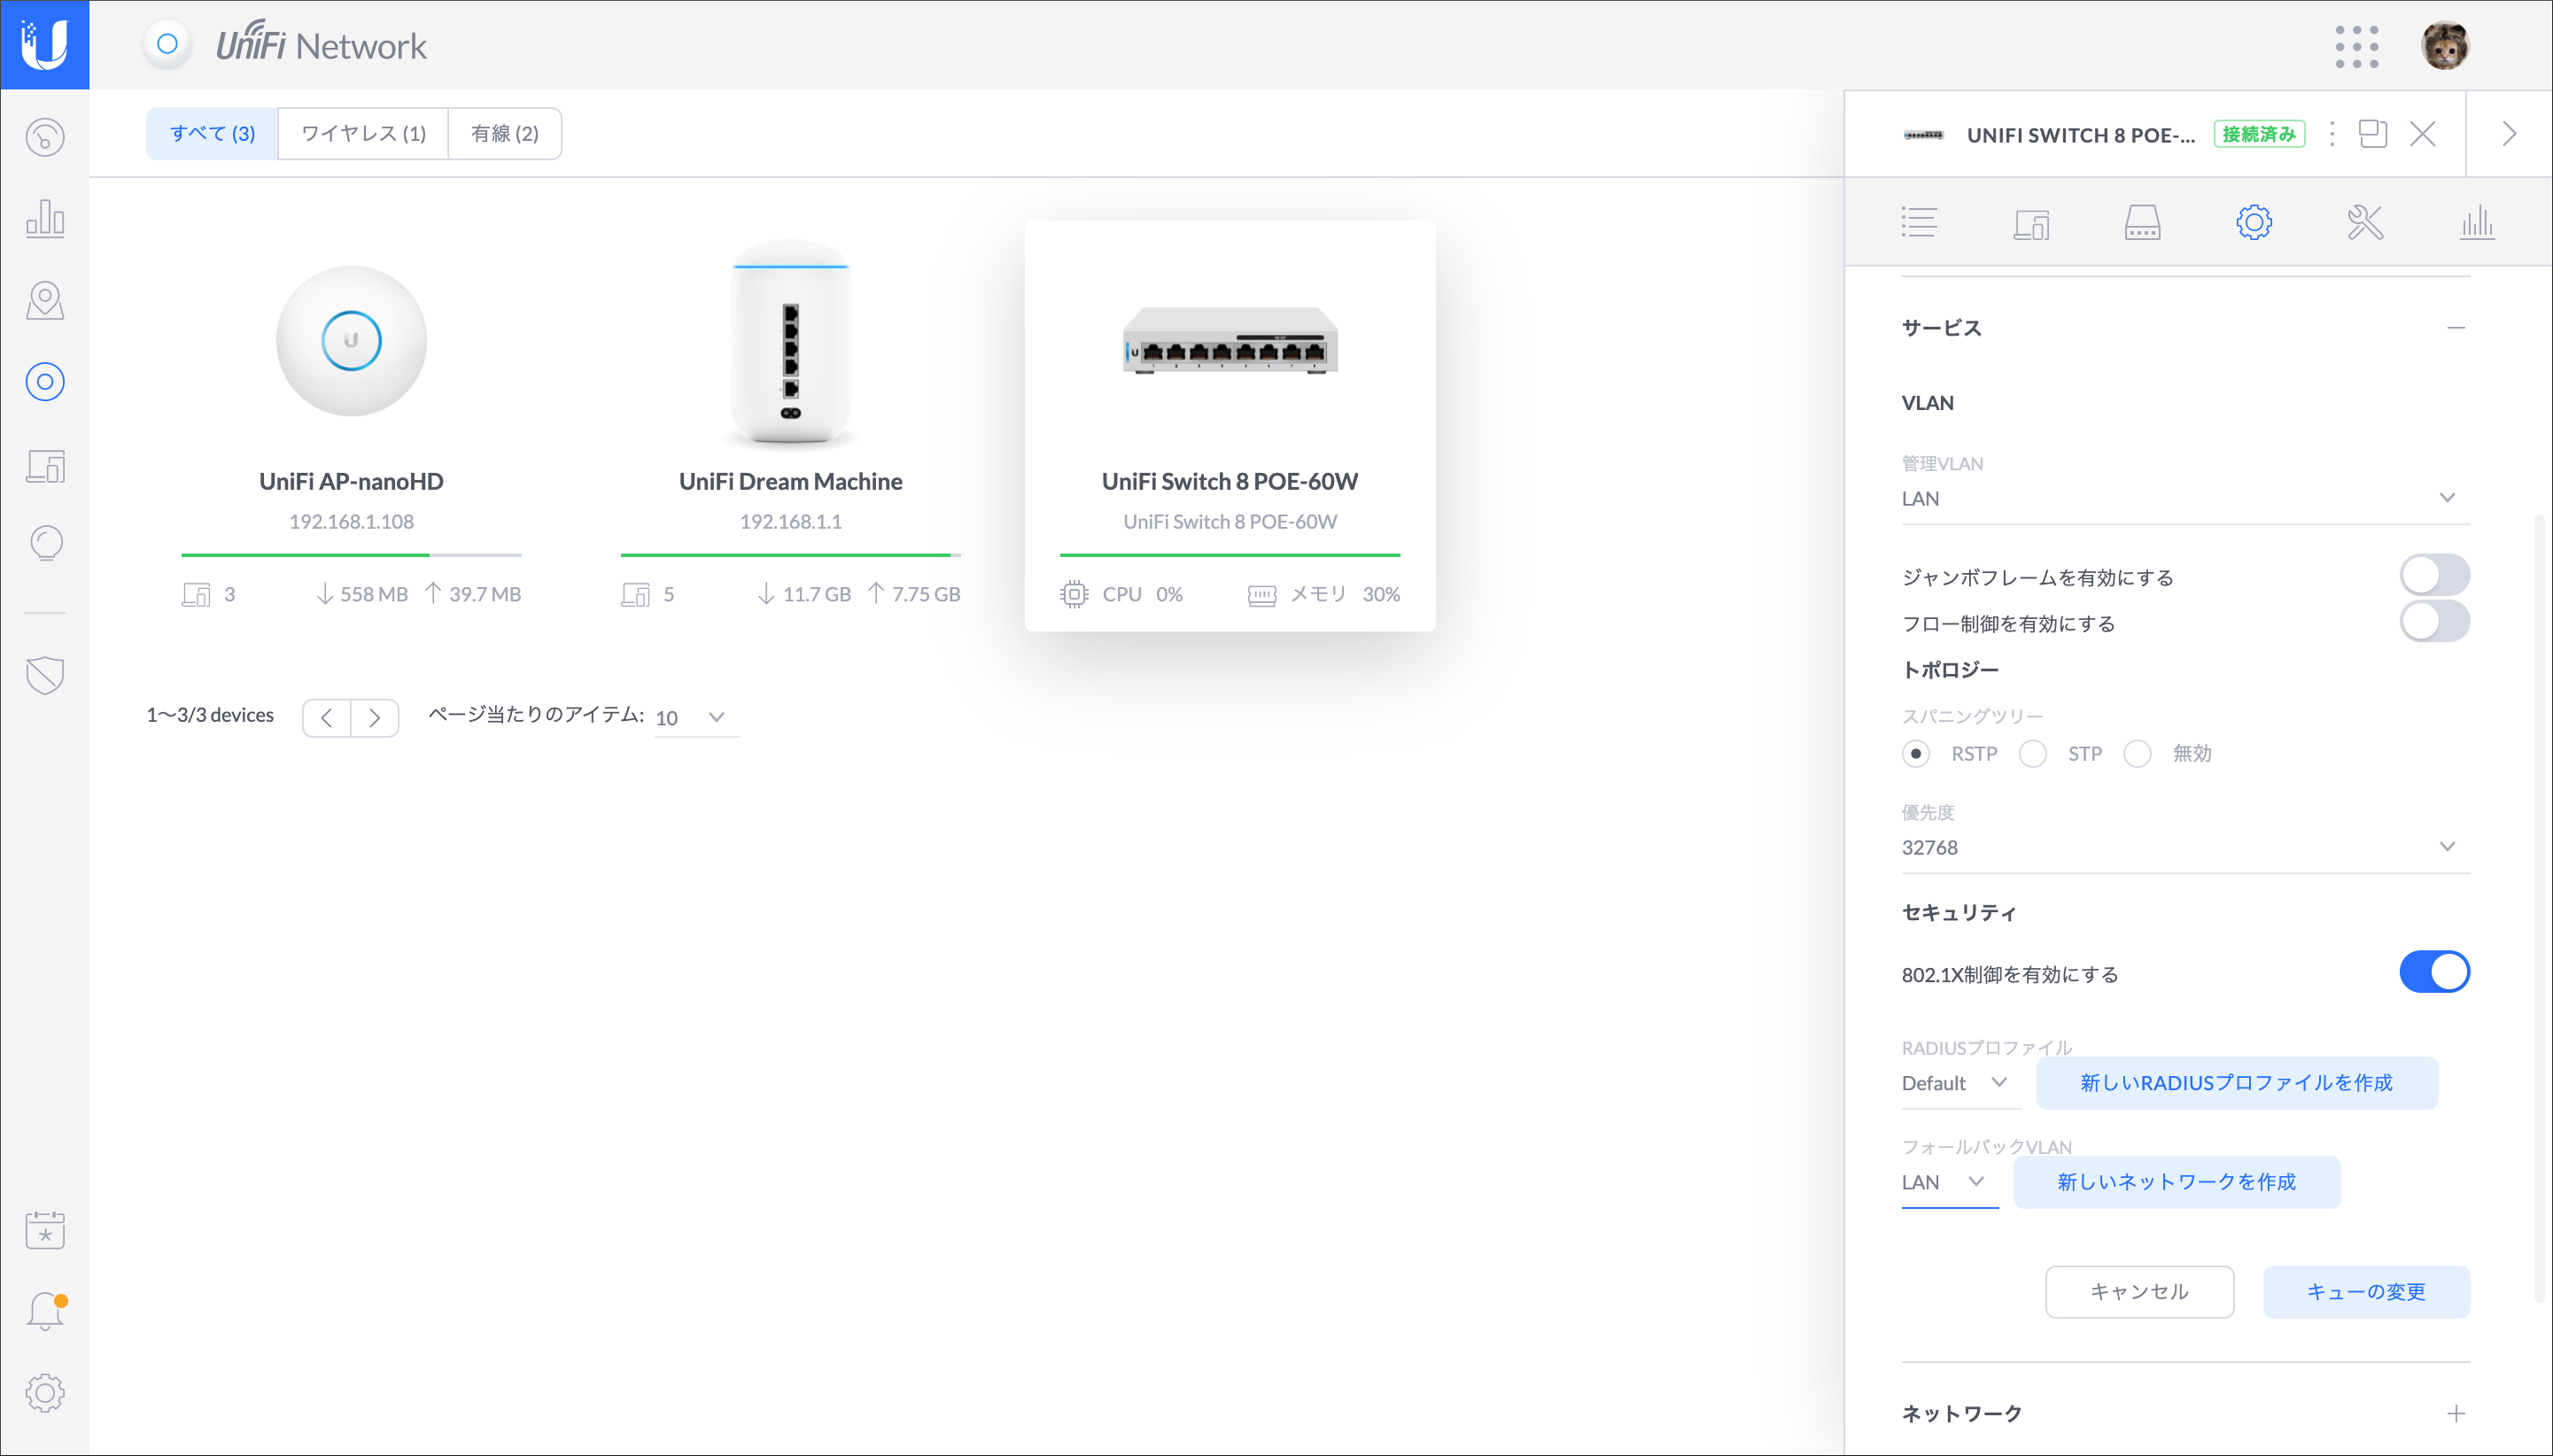The height and width of the screenshot is (1456, 2553).
Task: Open the 優先度 dropdown showing 32768
Action: pos(2185,847)
